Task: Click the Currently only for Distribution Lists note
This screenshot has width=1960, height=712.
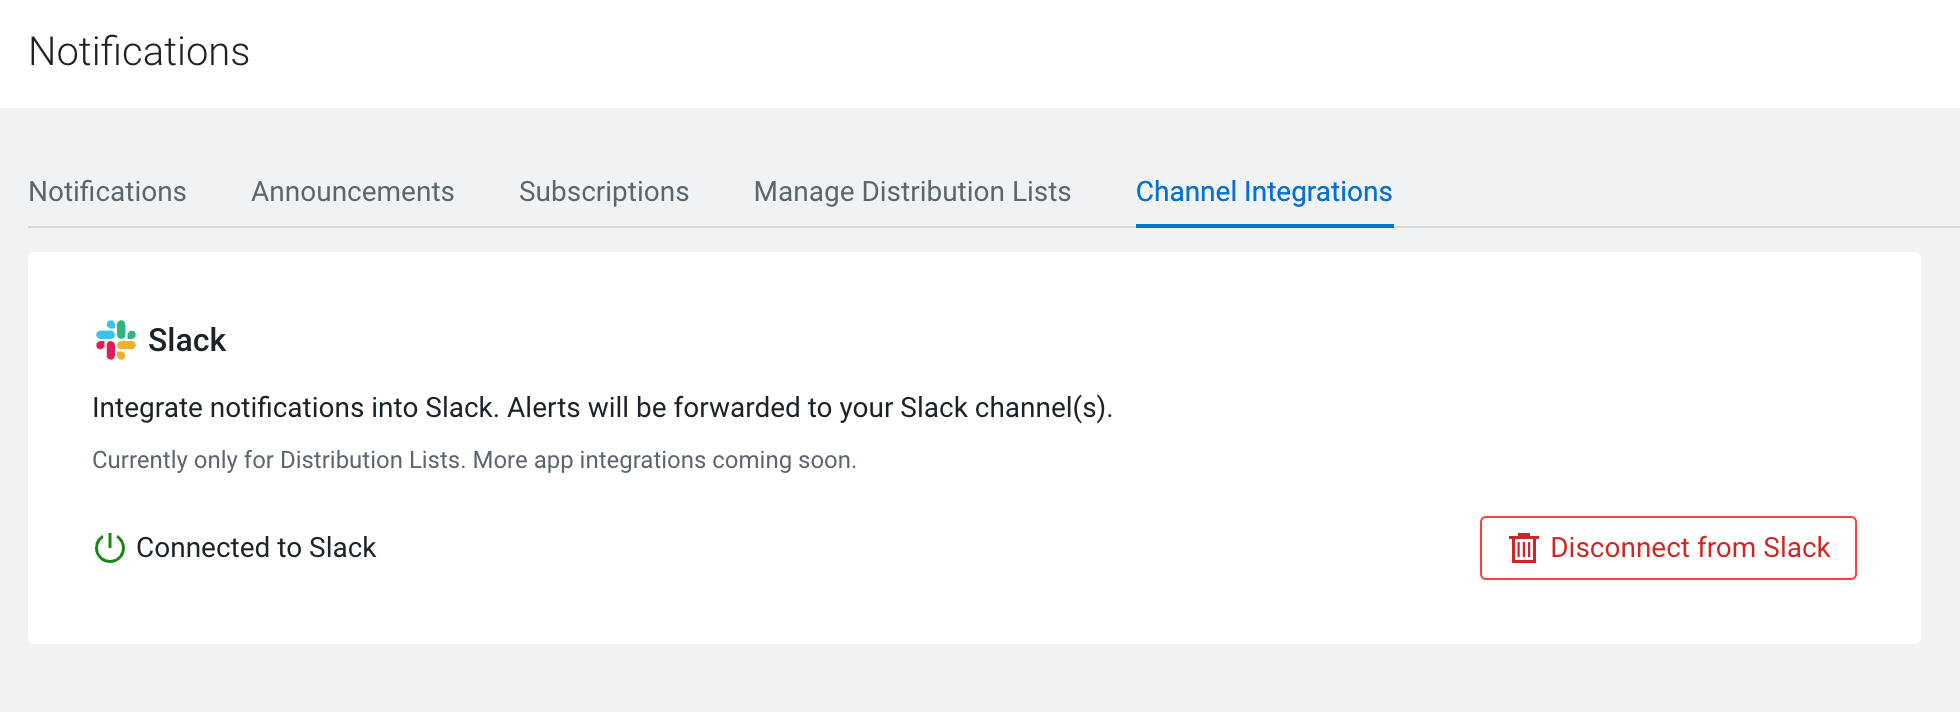Action: click(x=277, y=460)
